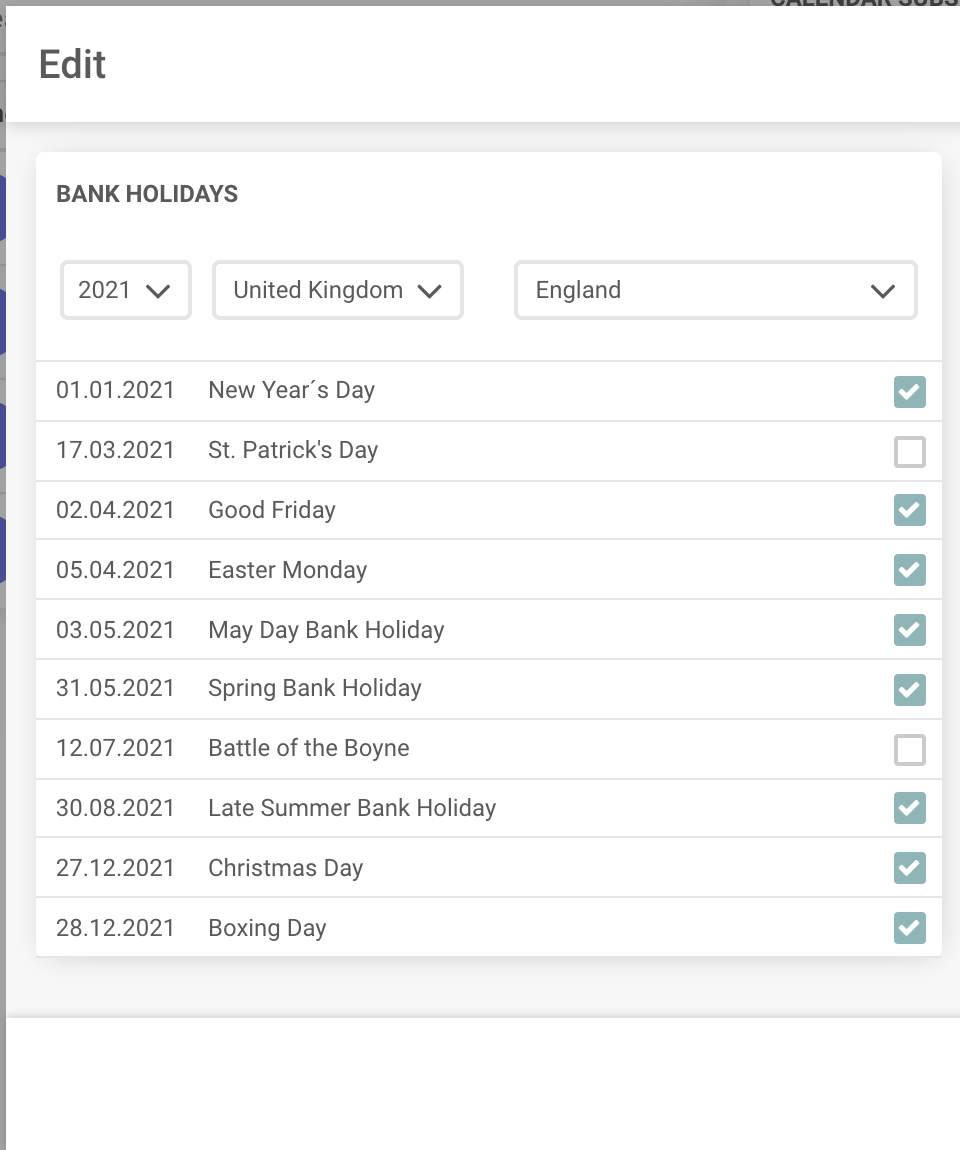Click the chevron next to United Kingdom
The width and height of the screenshot is (960, 1150).
click(x=429, y=291)
